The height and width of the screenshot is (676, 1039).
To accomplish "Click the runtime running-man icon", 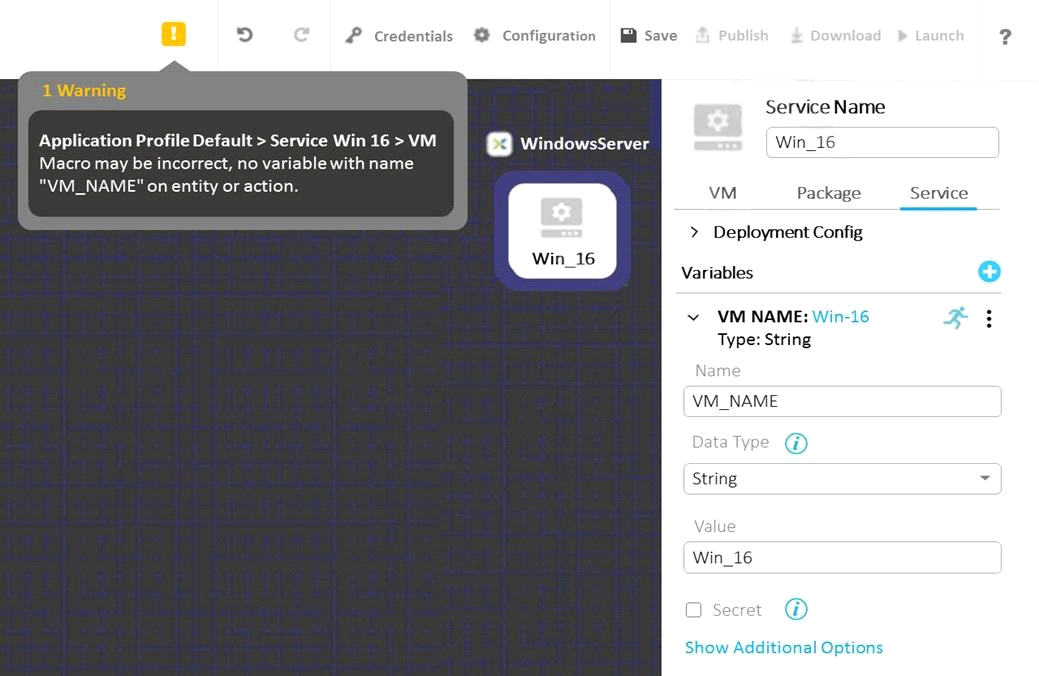I will (955, 318).
